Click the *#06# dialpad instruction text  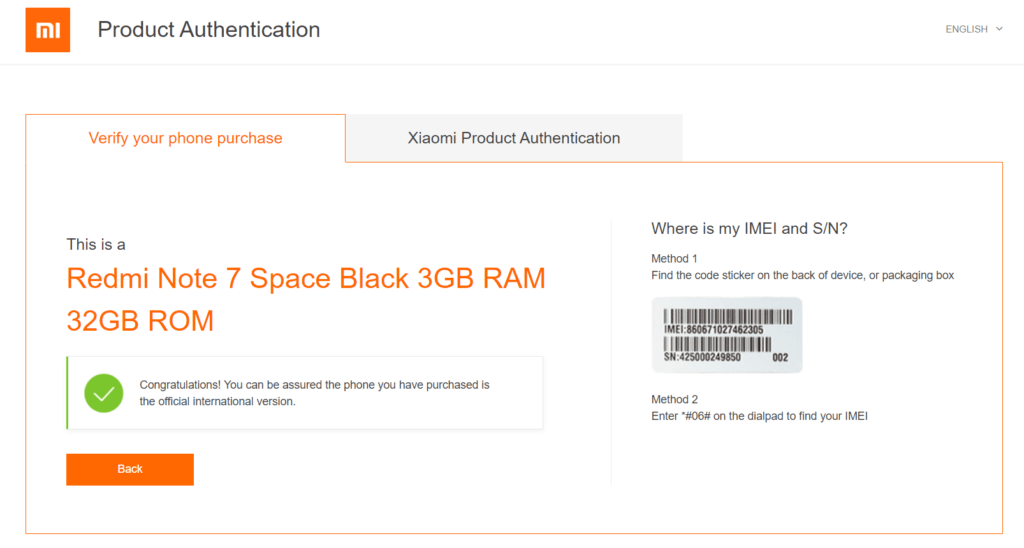[x=759, y=416]
